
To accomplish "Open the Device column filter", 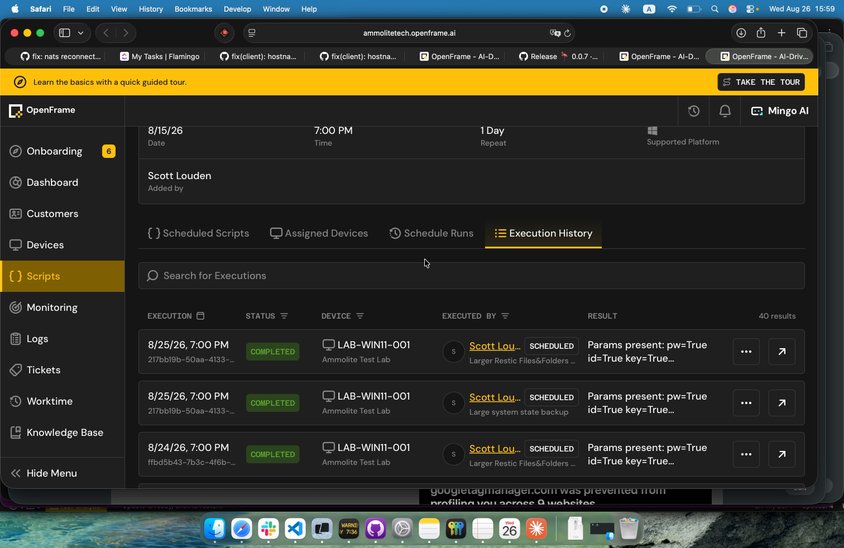I will [x=360, y=316].
